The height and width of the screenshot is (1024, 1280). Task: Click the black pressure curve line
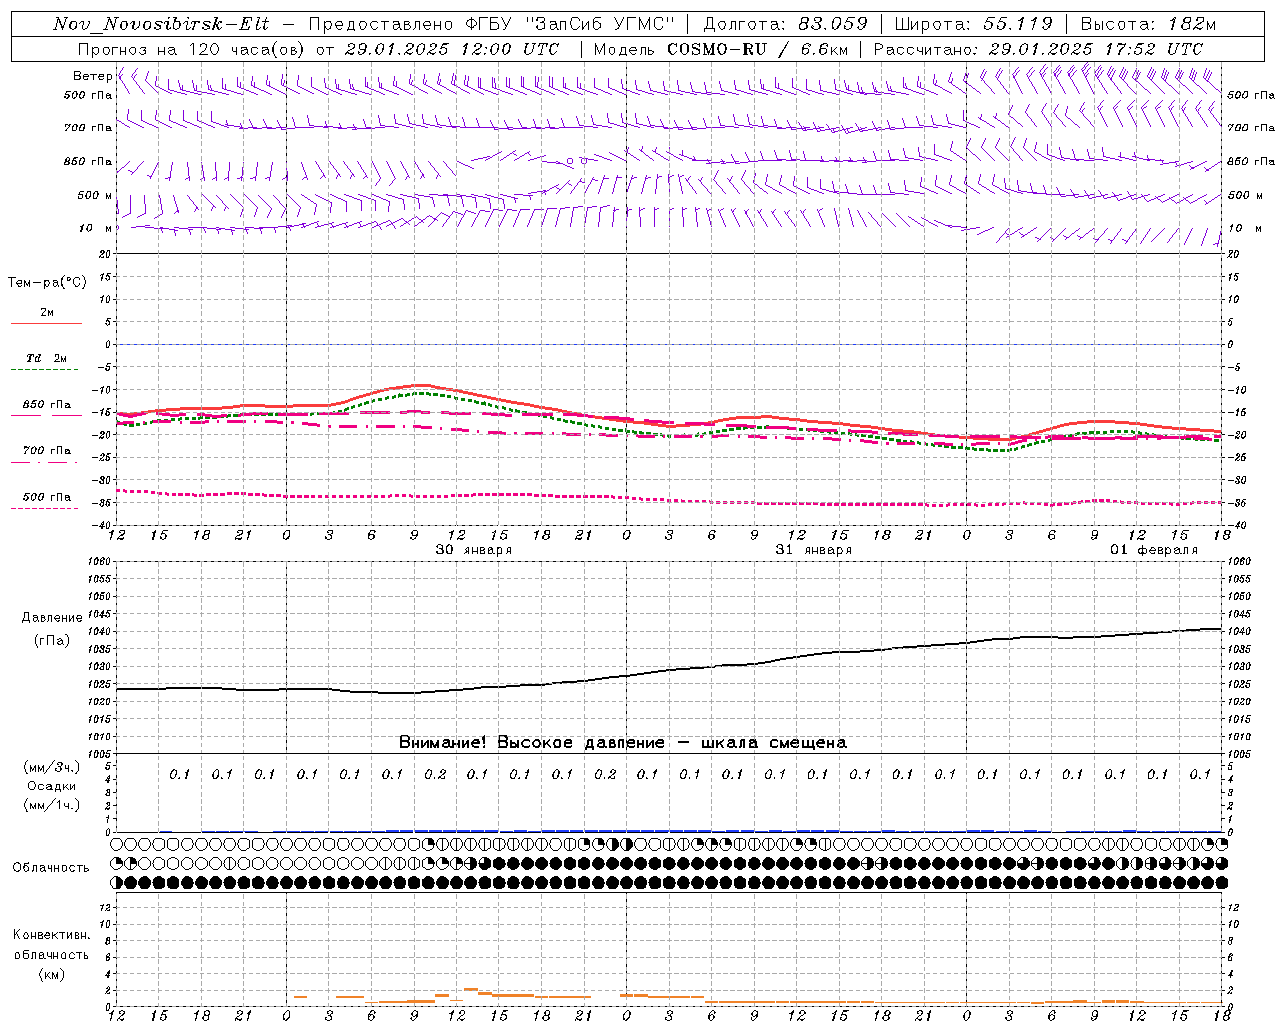click(x=668, y=670)
